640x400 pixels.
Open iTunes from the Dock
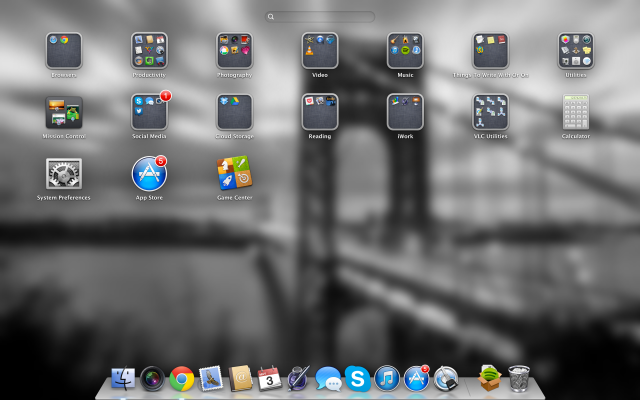pos(387,379)
